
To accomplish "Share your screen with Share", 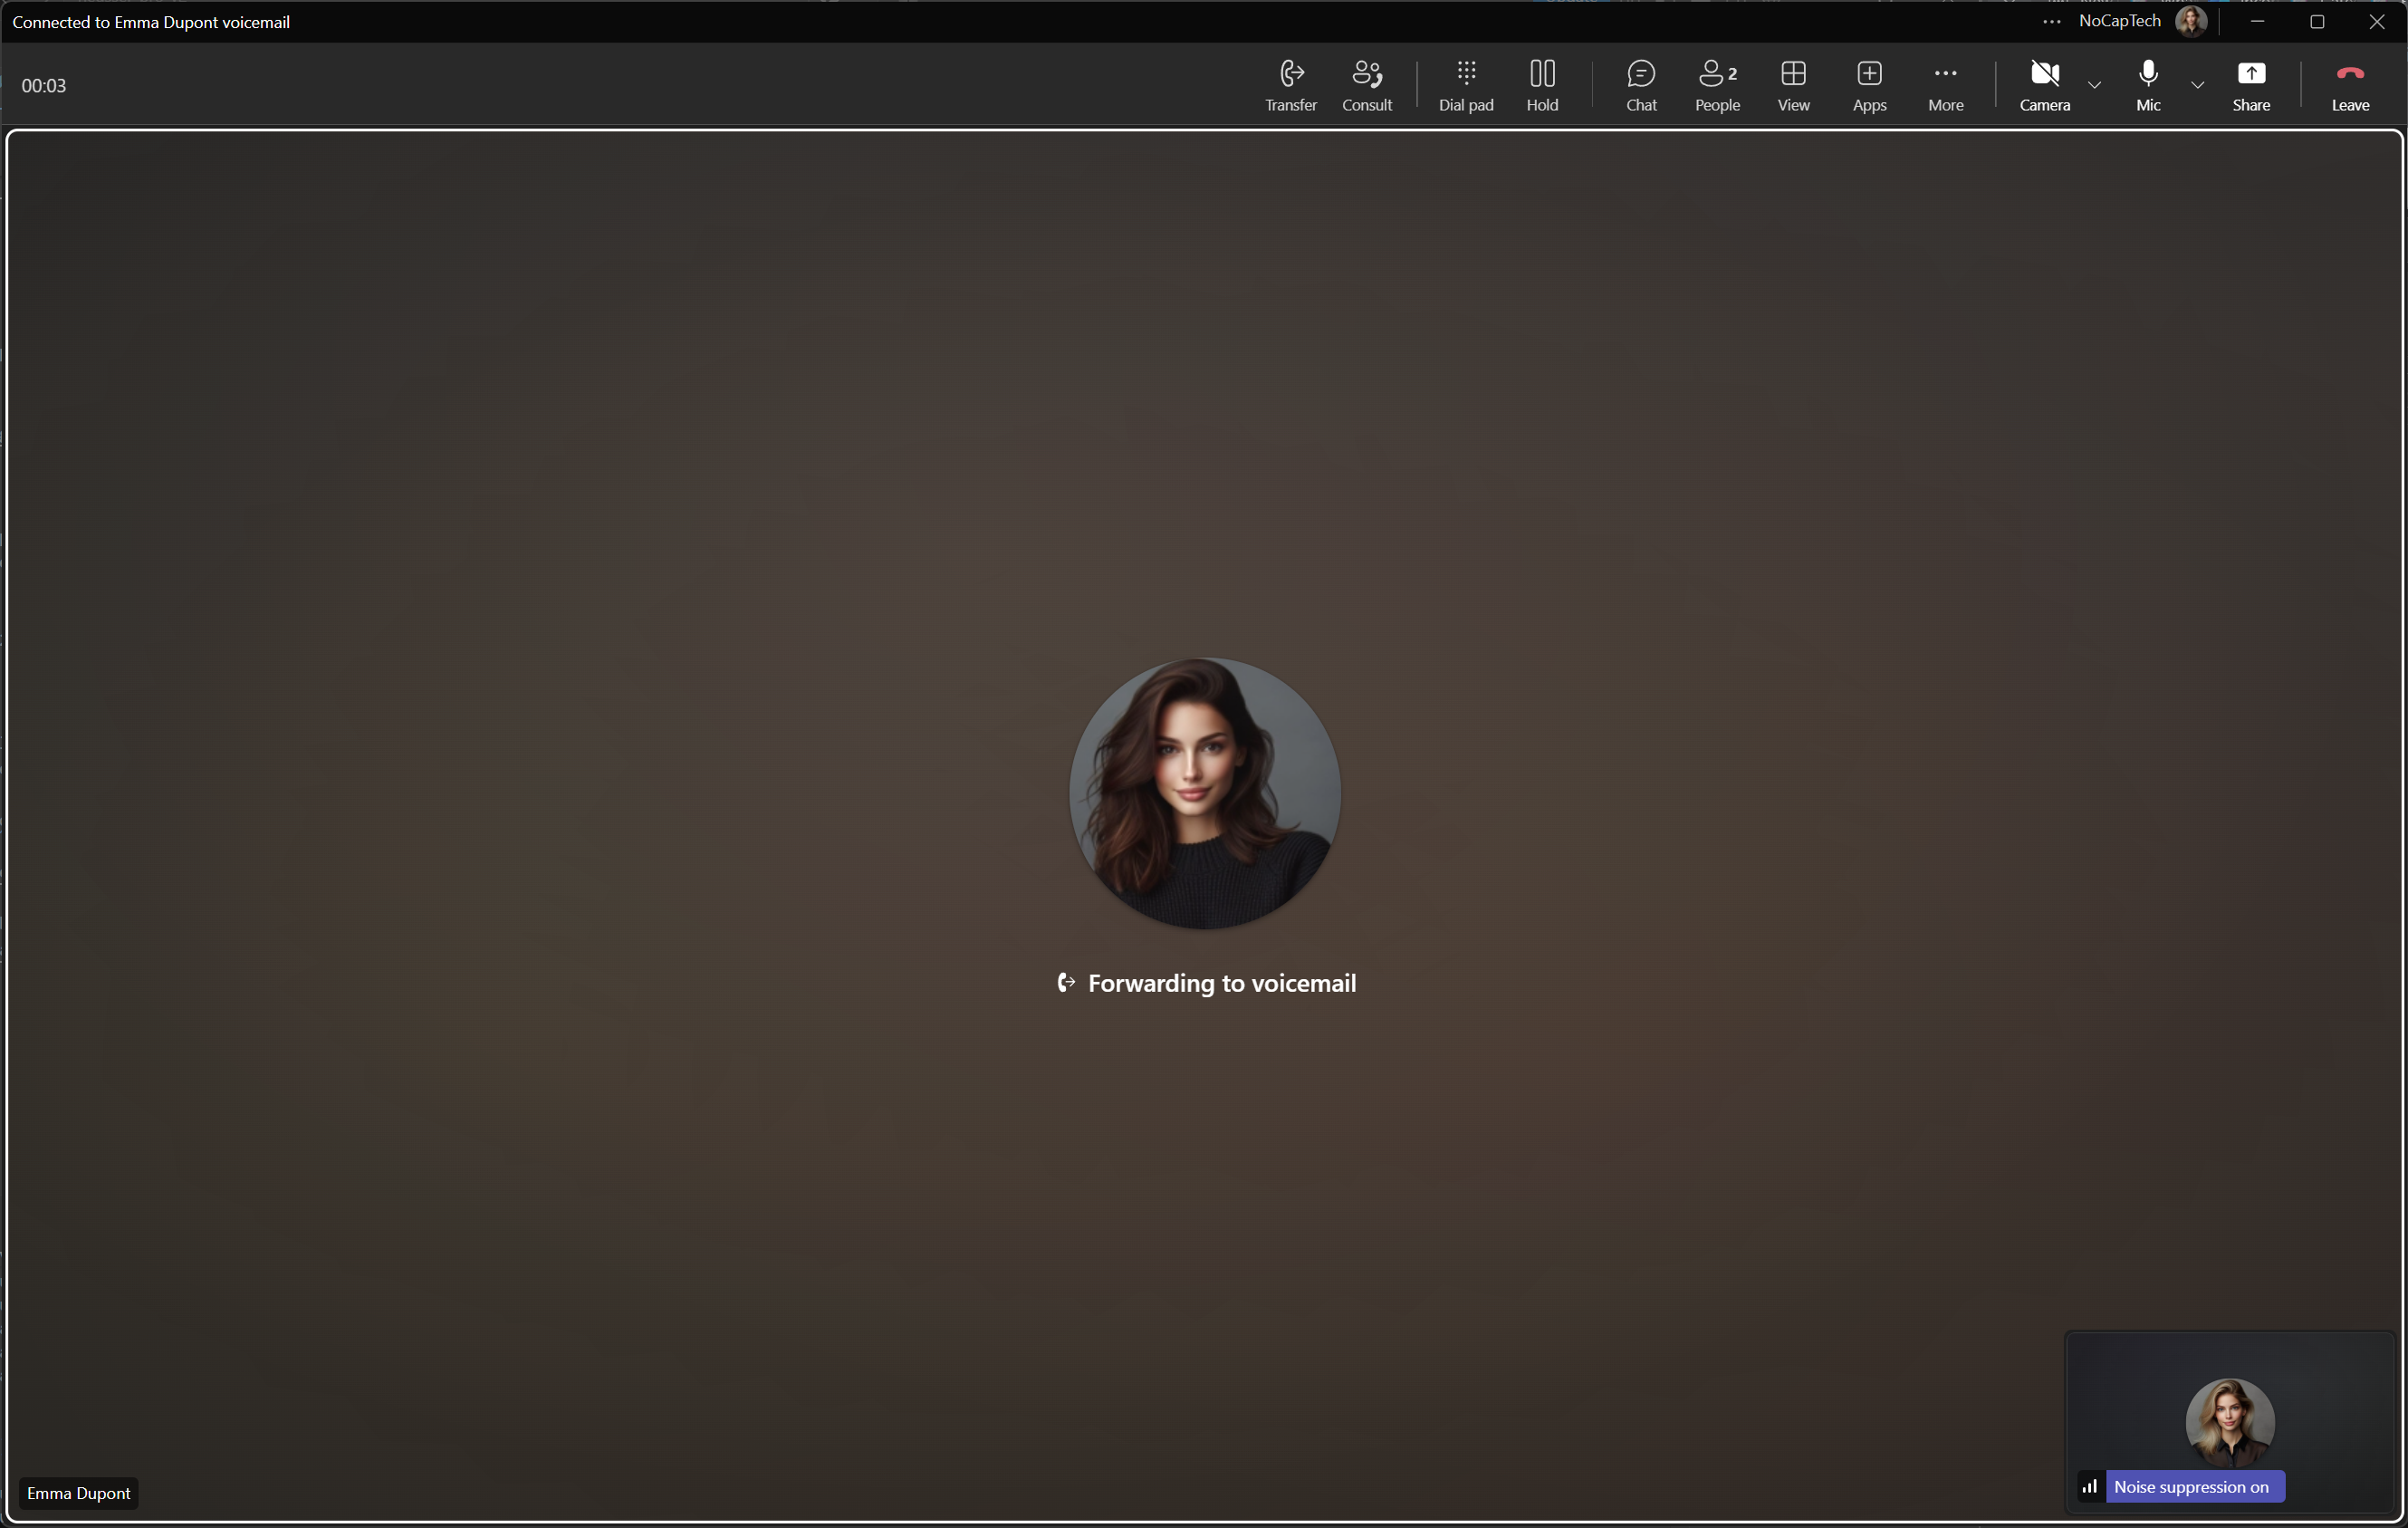I will tap(2251, 85).
